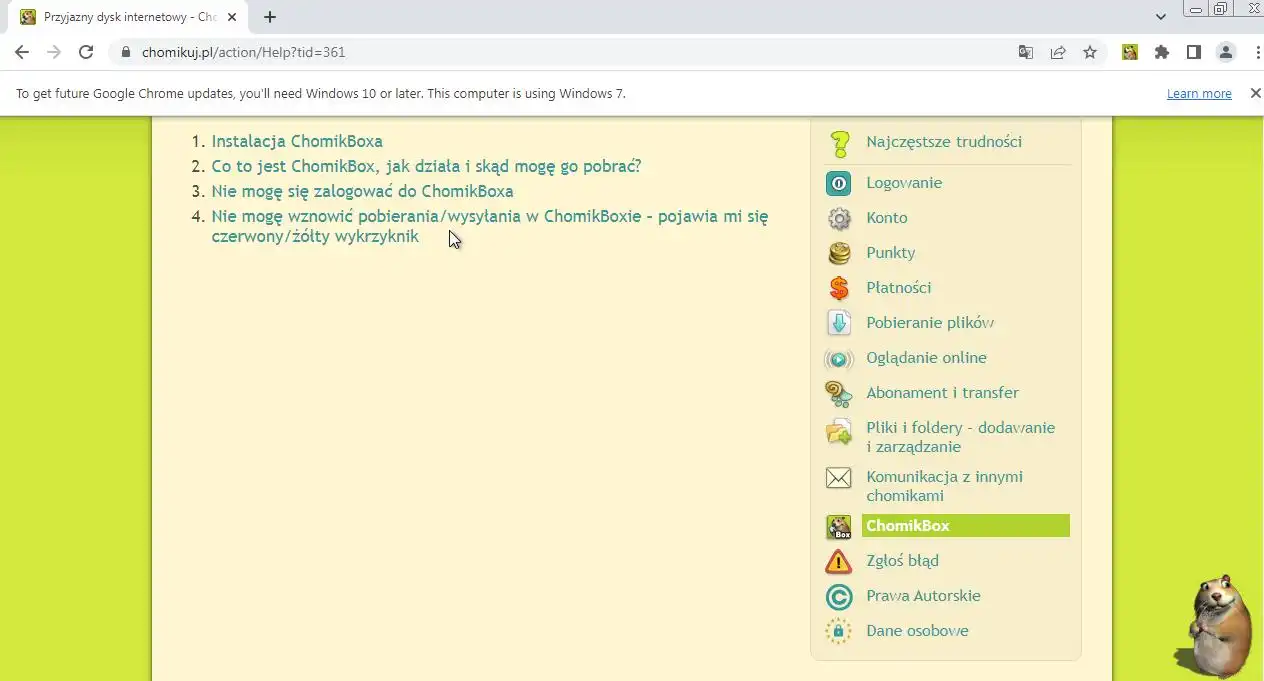The height and width of the screenshot is (681, 1264).
Task: Select Komunikacja z innymi chomikami
Action: (944, 486)
